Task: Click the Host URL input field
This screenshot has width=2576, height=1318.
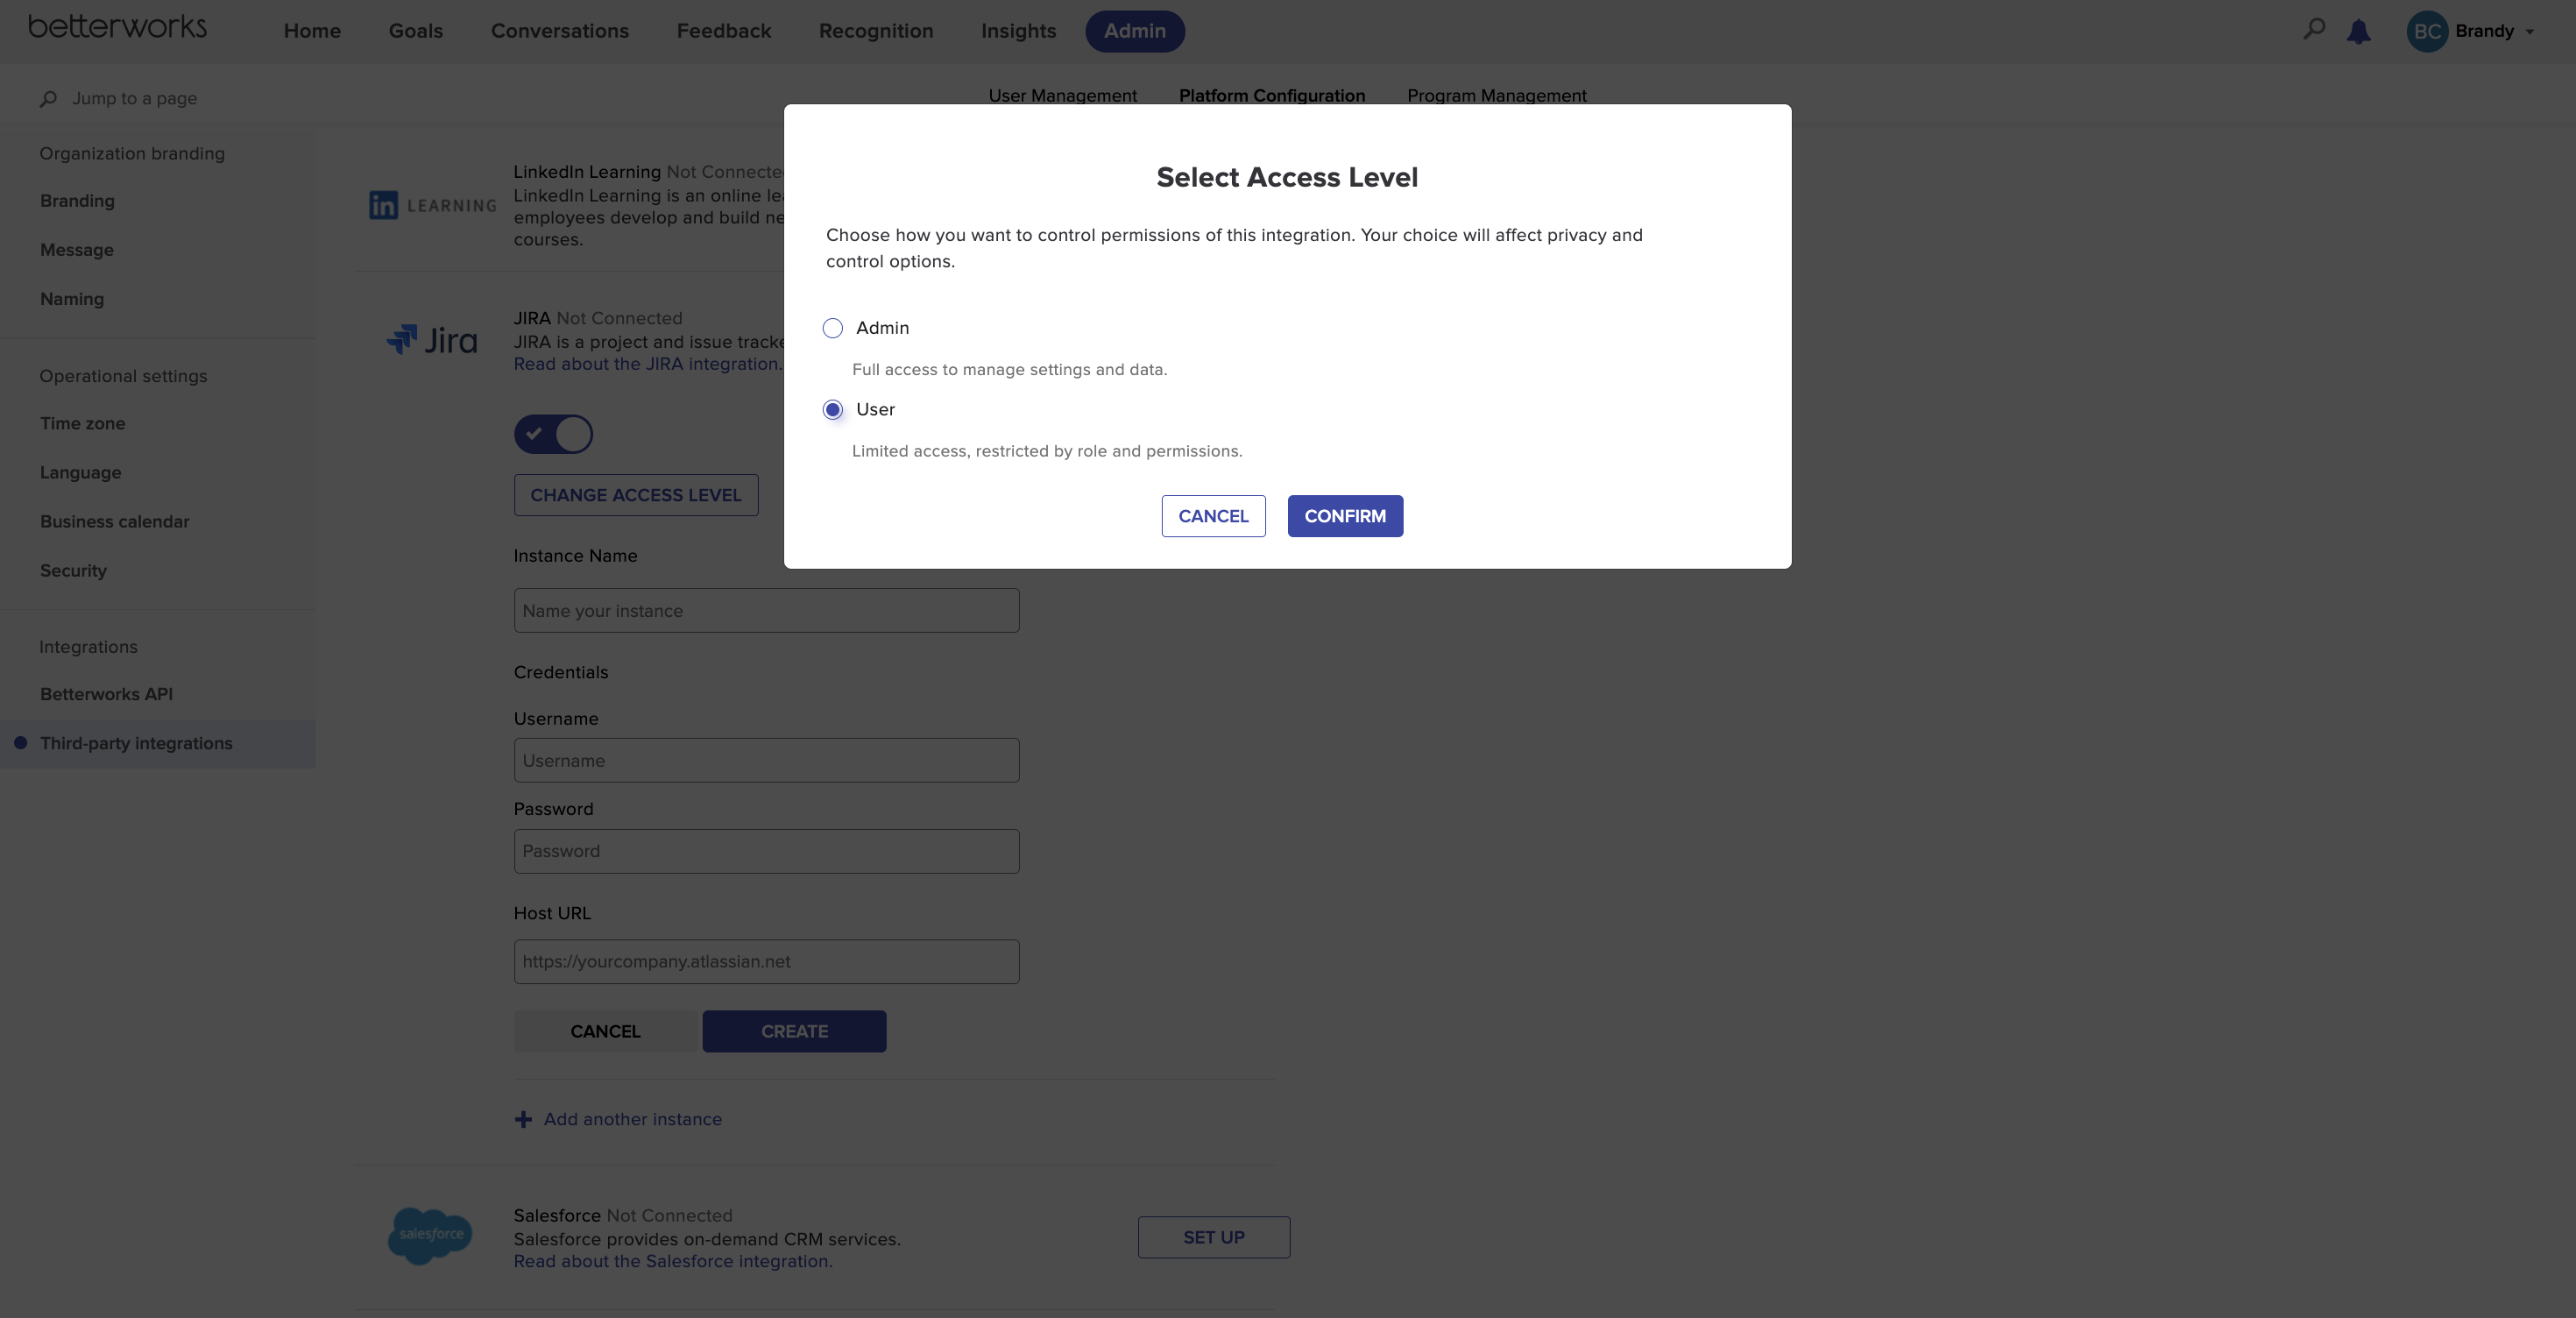Action: tap(766, 961)
